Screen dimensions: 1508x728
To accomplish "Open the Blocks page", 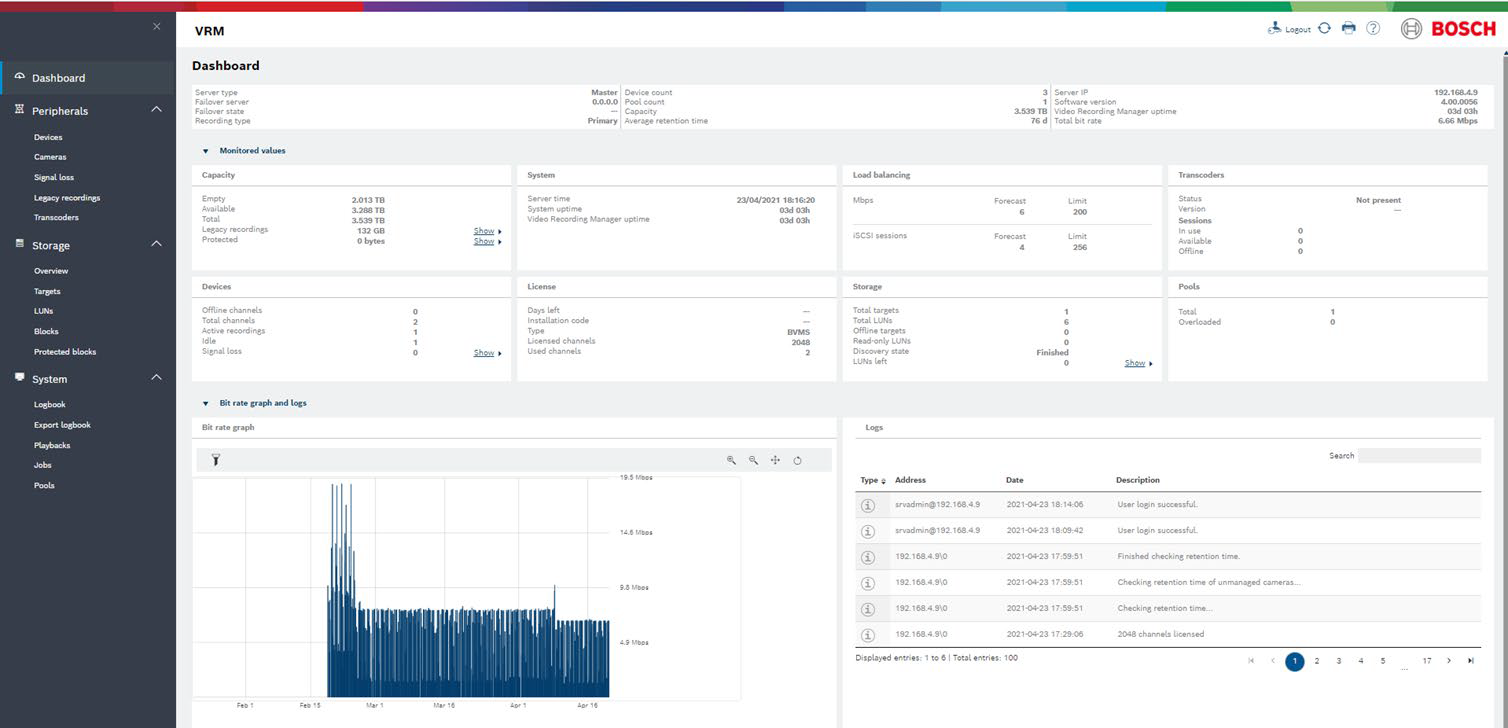I will point(46,331).
